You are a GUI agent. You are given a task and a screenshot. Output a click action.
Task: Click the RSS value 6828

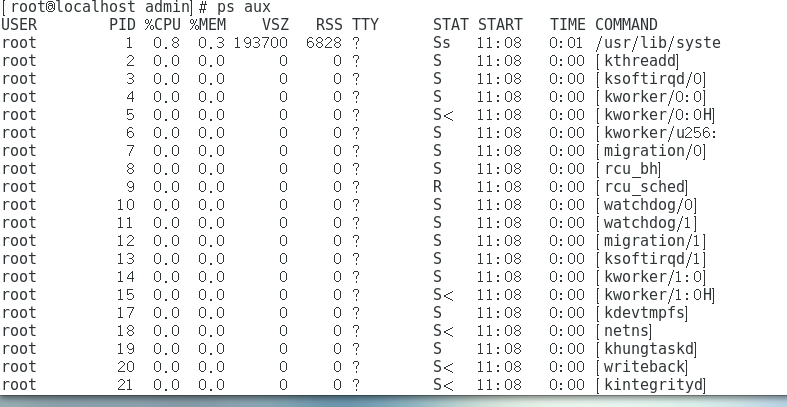[x=324, y=43]
